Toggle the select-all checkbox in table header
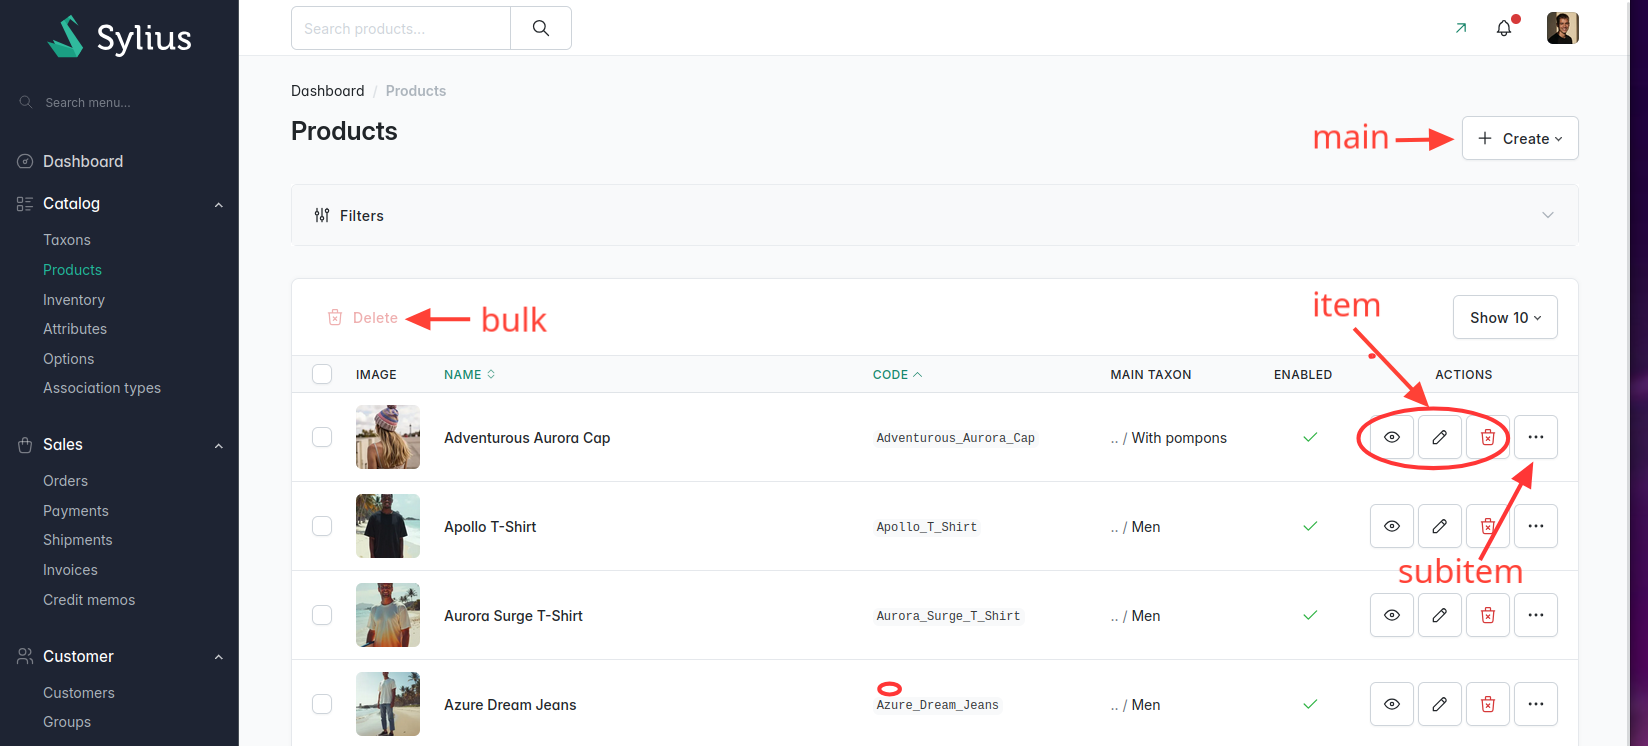1648x746 pixels. (x=322, y=374)
